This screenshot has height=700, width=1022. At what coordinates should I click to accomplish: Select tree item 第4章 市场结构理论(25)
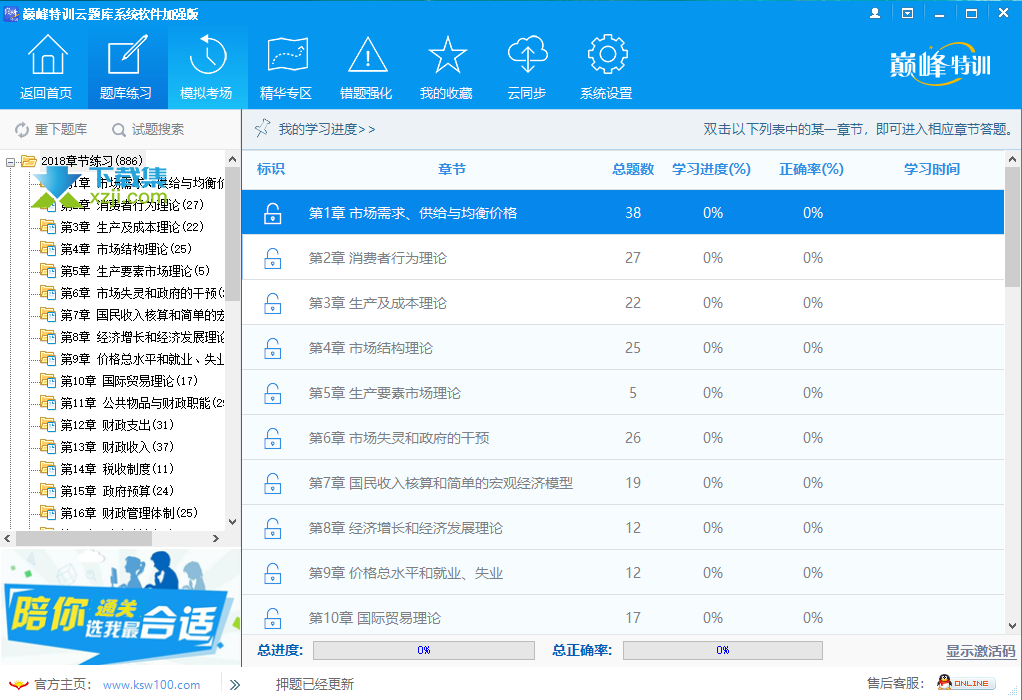(x=126, y=249)
